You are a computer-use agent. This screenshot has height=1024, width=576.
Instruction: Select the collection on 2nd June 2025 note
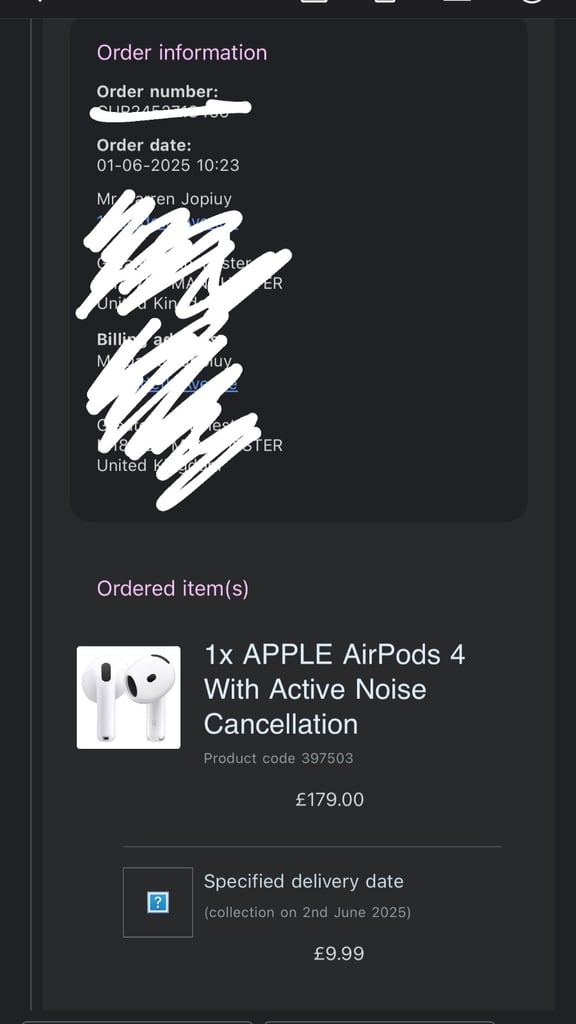tap(307, 912)
